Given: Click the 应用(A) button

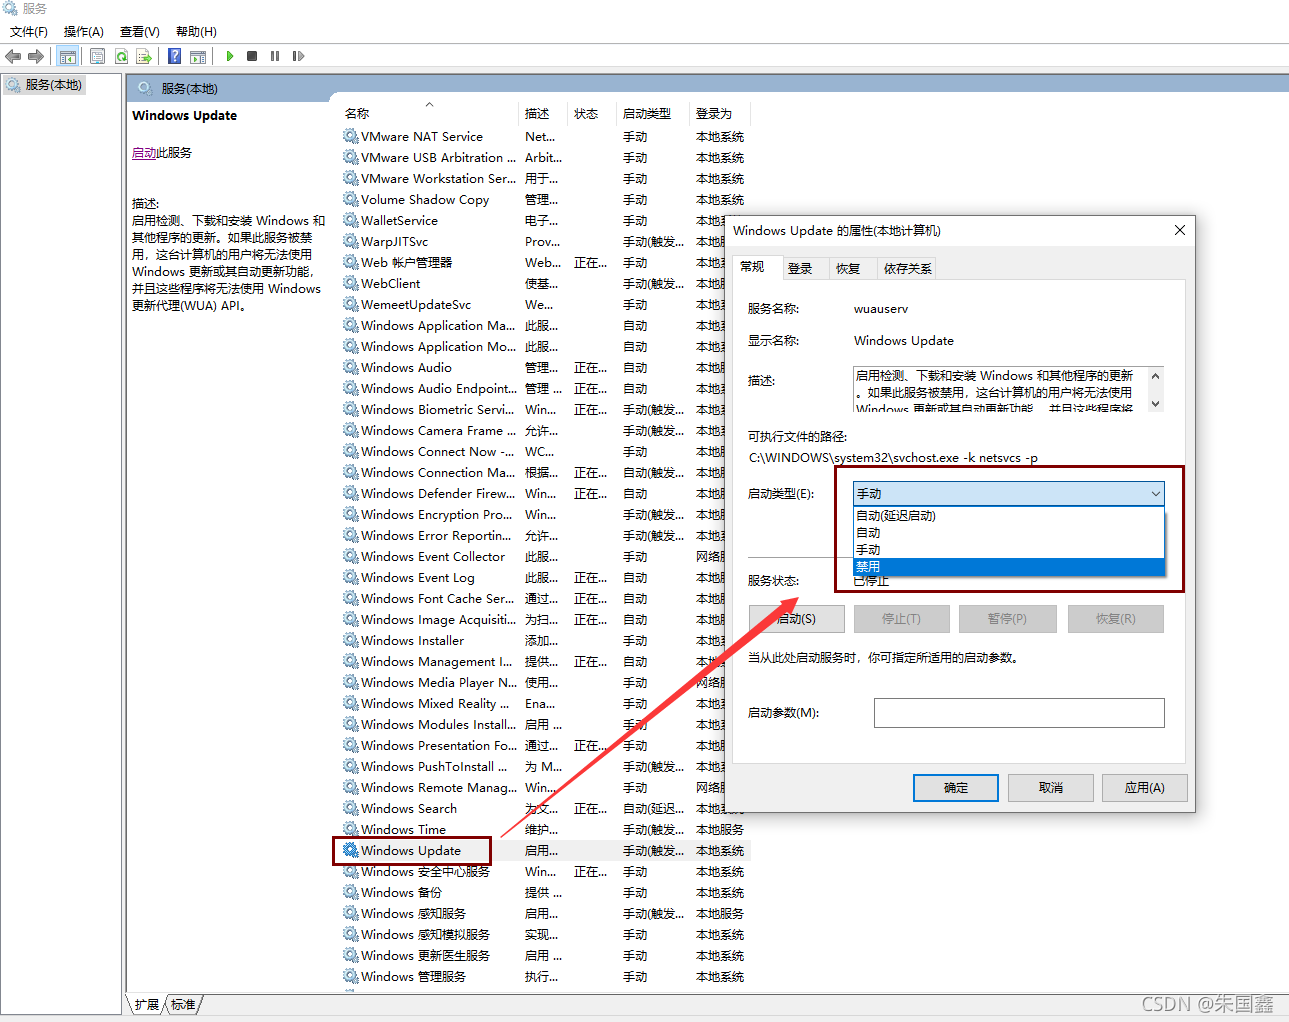Looking at the screenshot, I should (x=1144, y=788).
